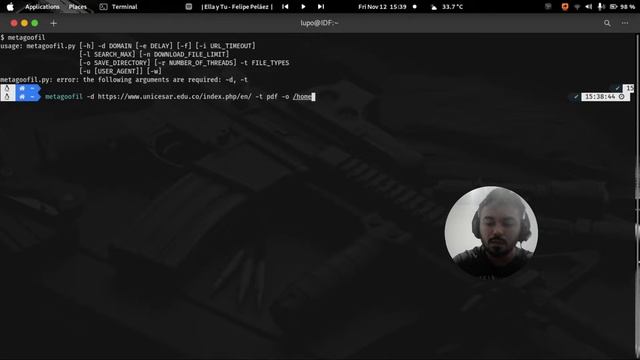Play the current track
640x360 pixels.
303,7
